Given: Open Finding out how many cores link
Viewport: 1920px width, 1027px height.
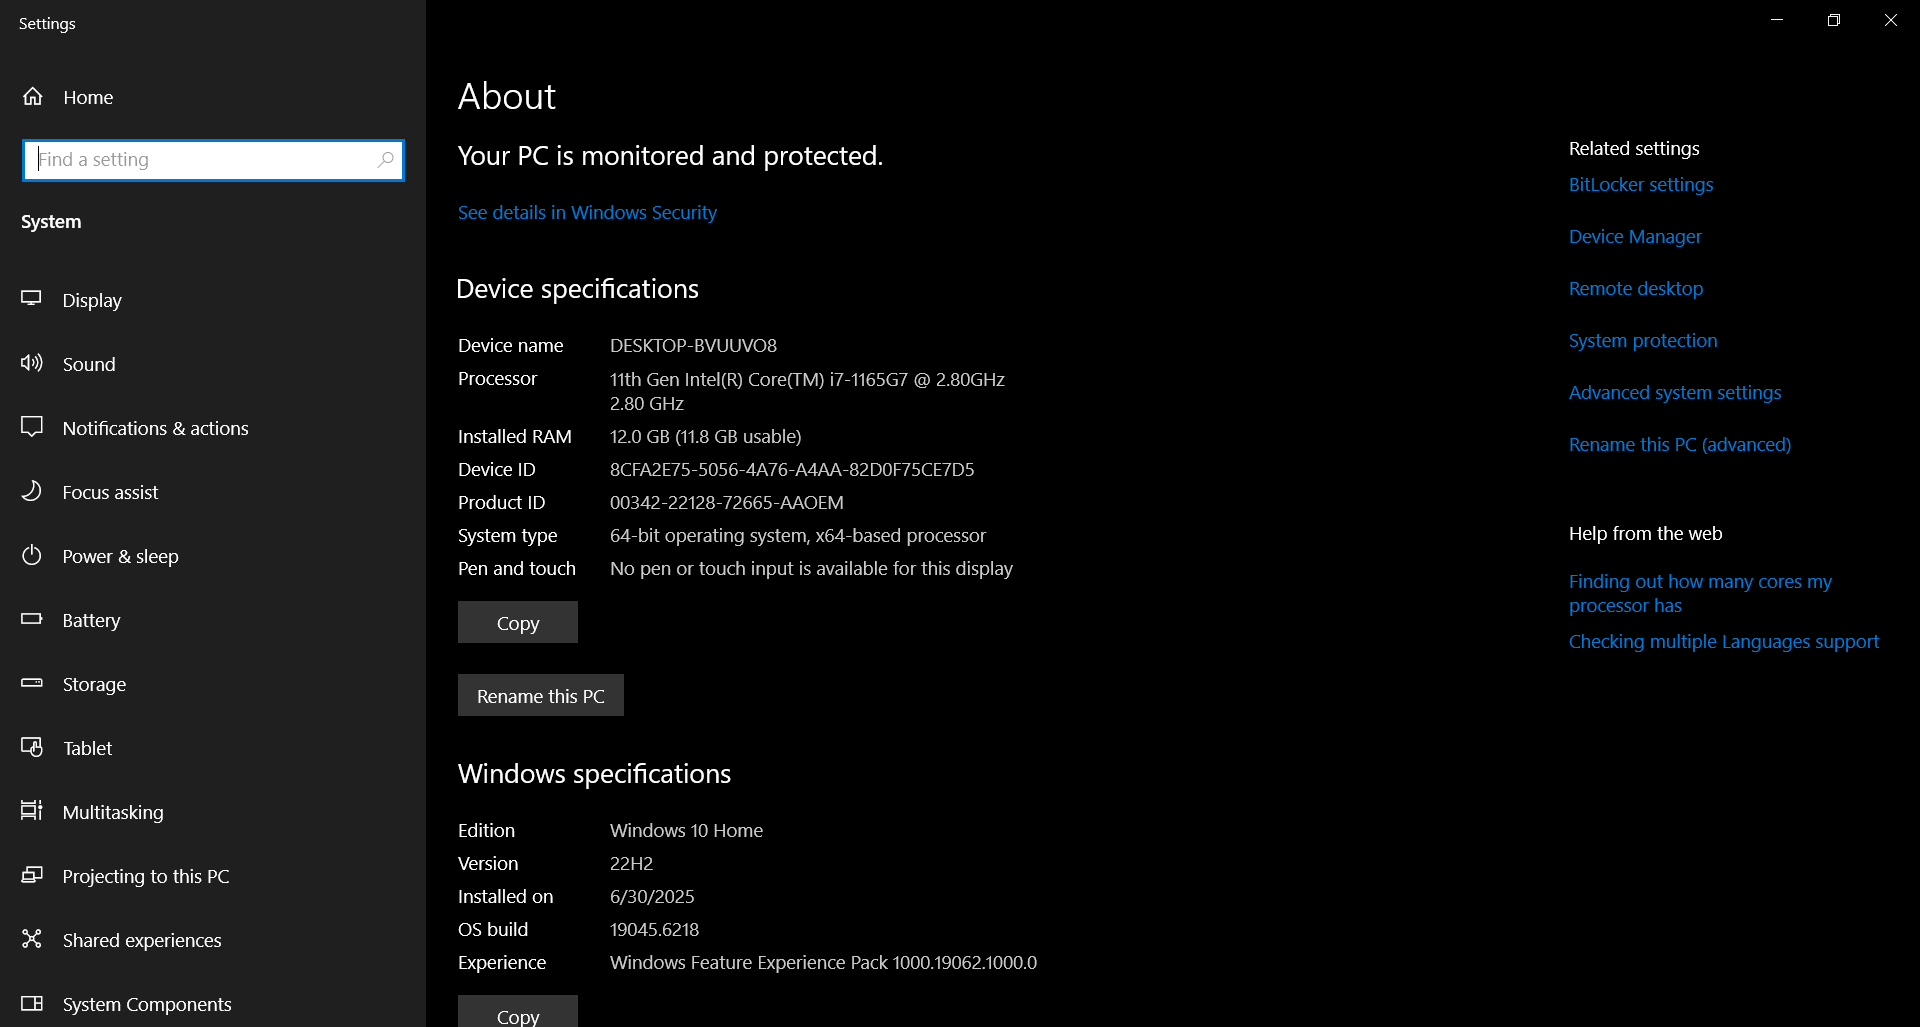Looking at the screenshot, I should [x=1700, y=593].
